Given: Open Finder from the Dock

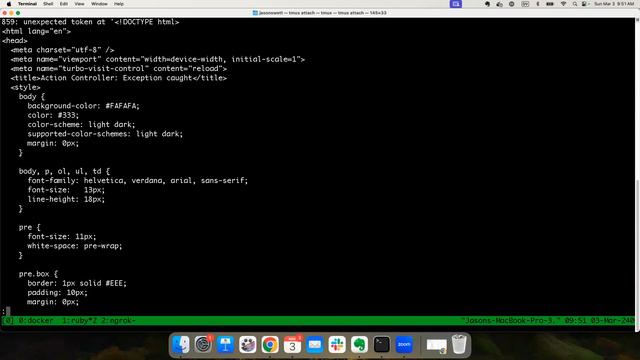Looking at the screenshot, I should (180, 345).
